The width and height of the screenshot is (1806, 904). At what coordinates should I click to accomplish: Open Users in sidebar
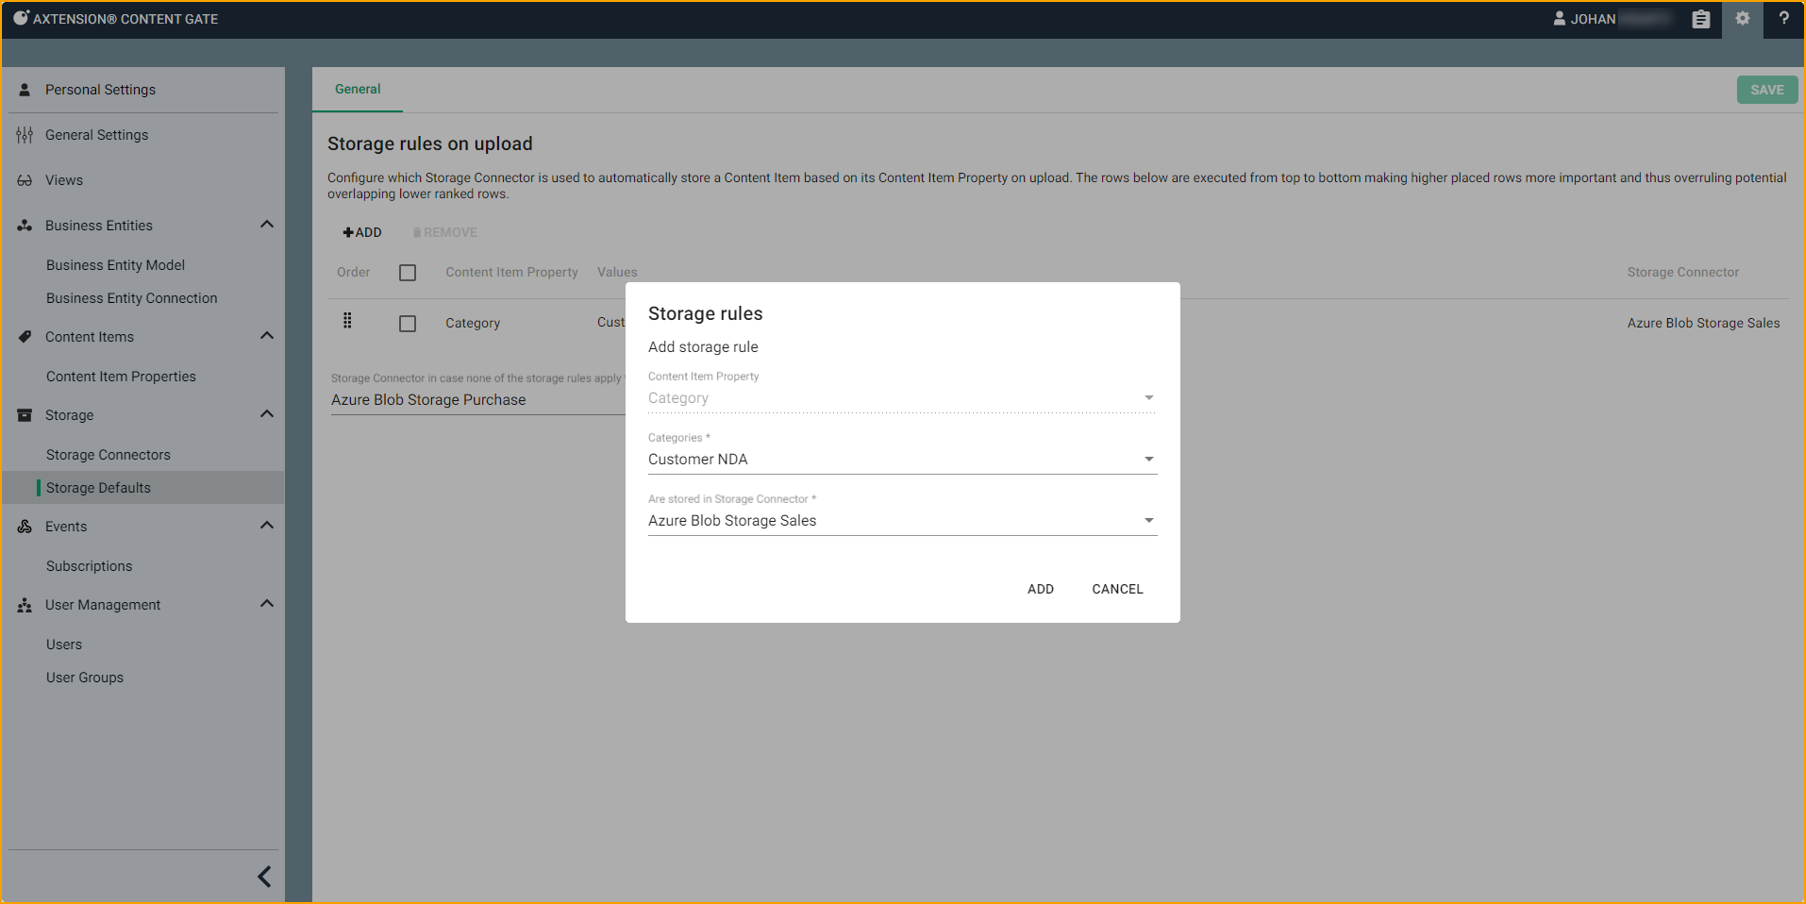[x=64, y=645]
